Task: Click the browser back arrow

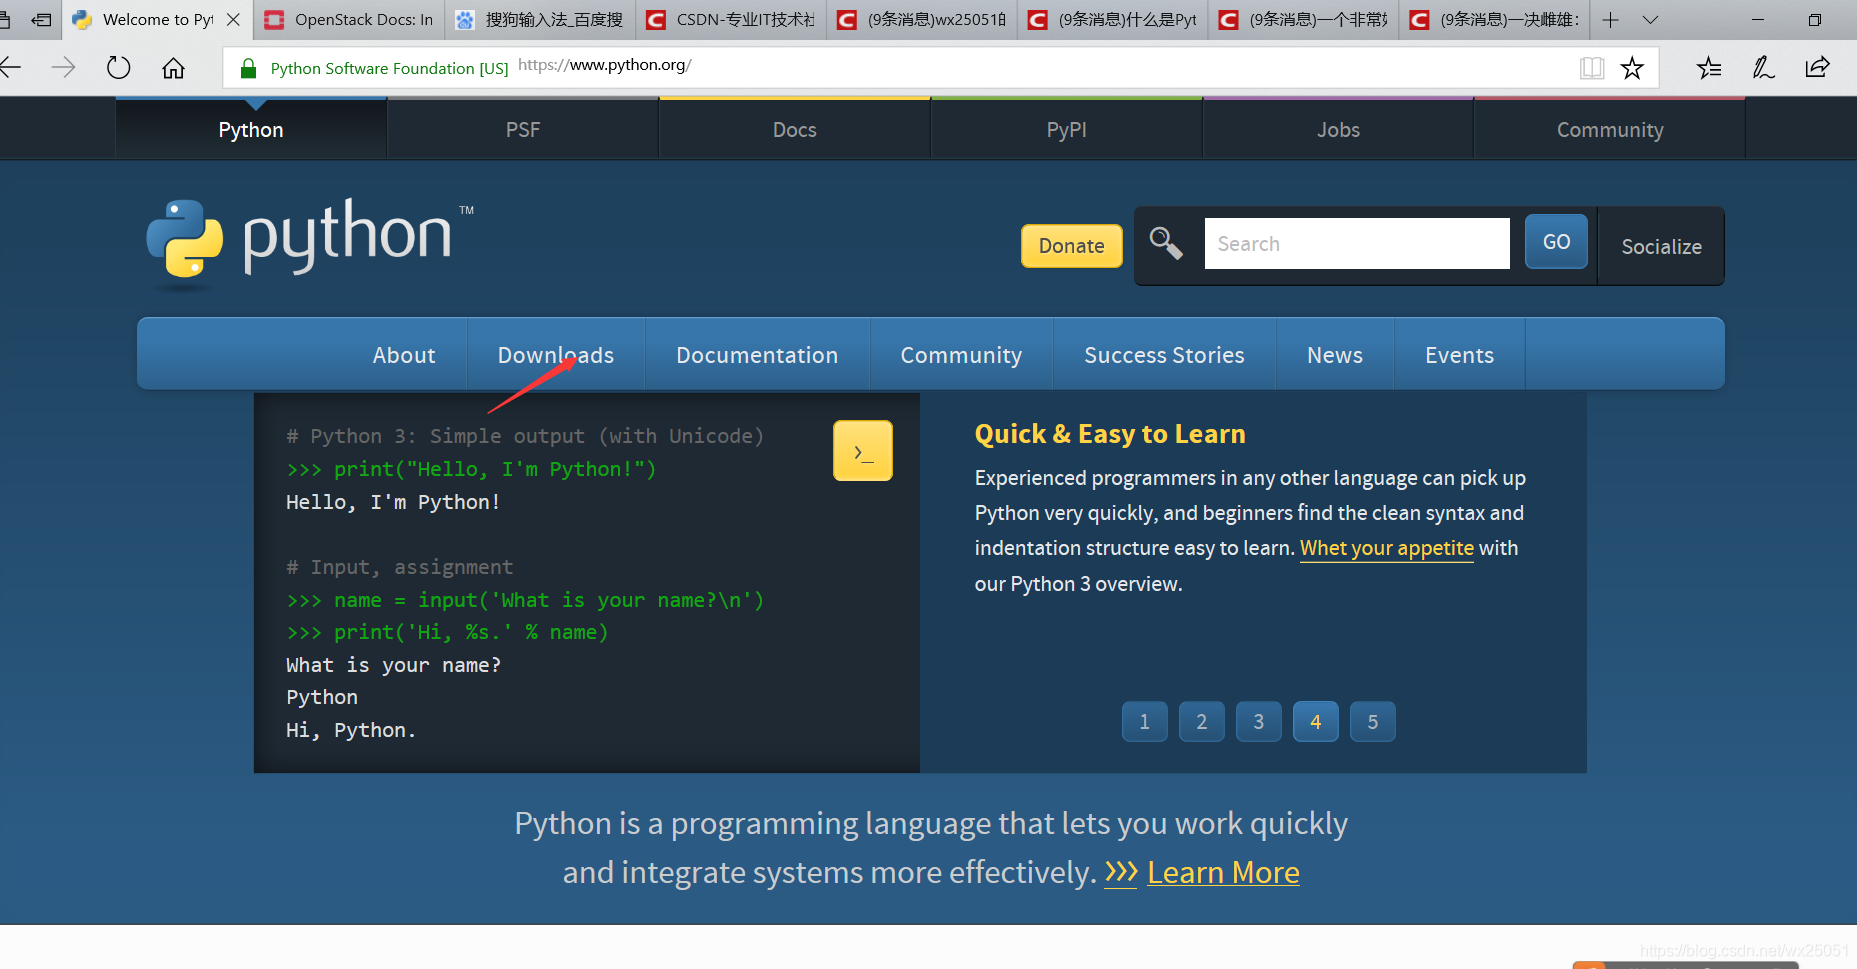Action: 10,67
